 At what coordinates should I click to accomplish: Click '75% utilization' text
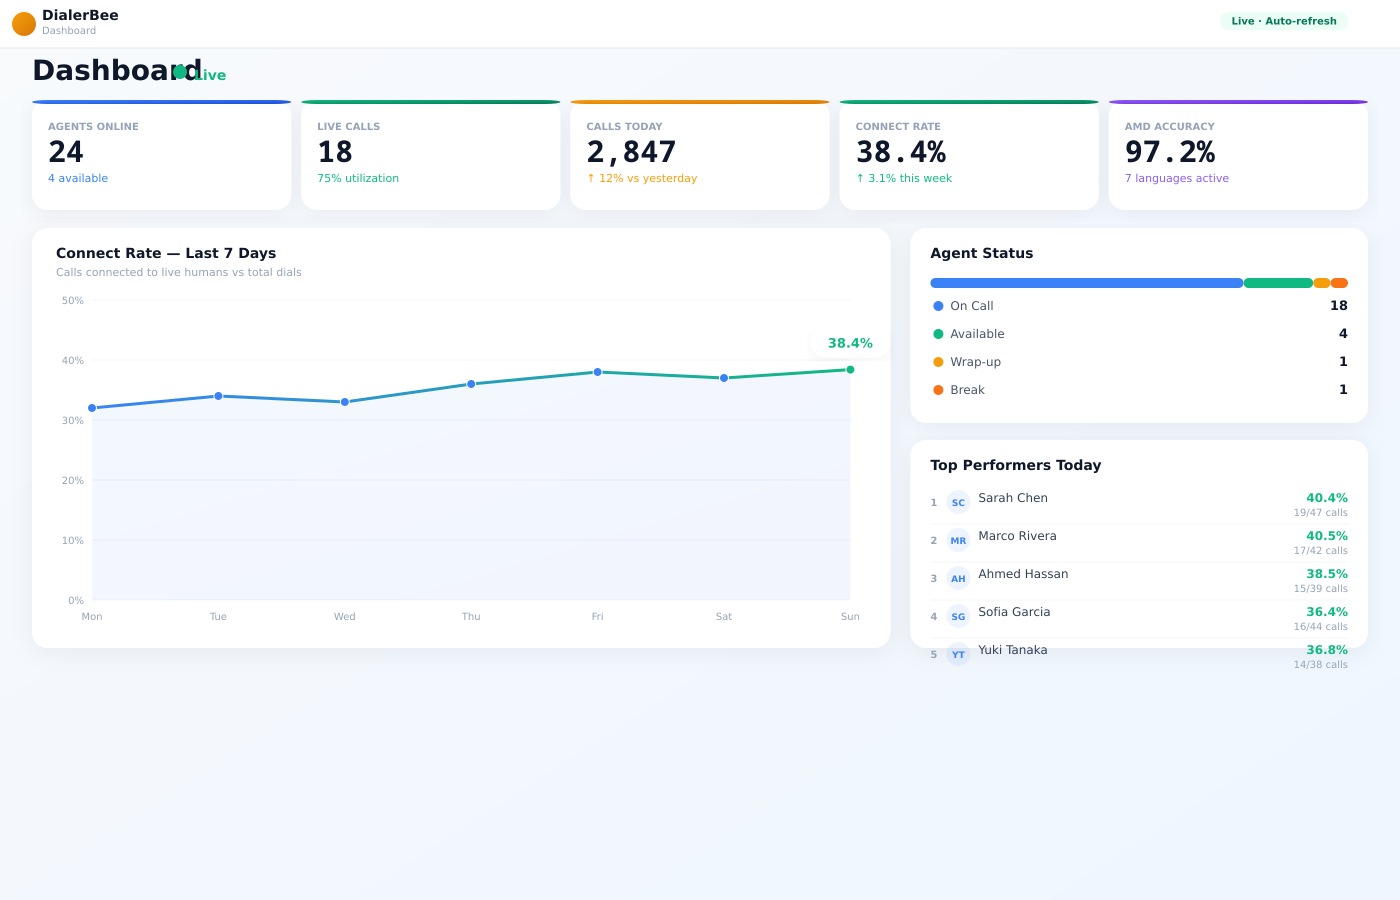tap(358, 178)
